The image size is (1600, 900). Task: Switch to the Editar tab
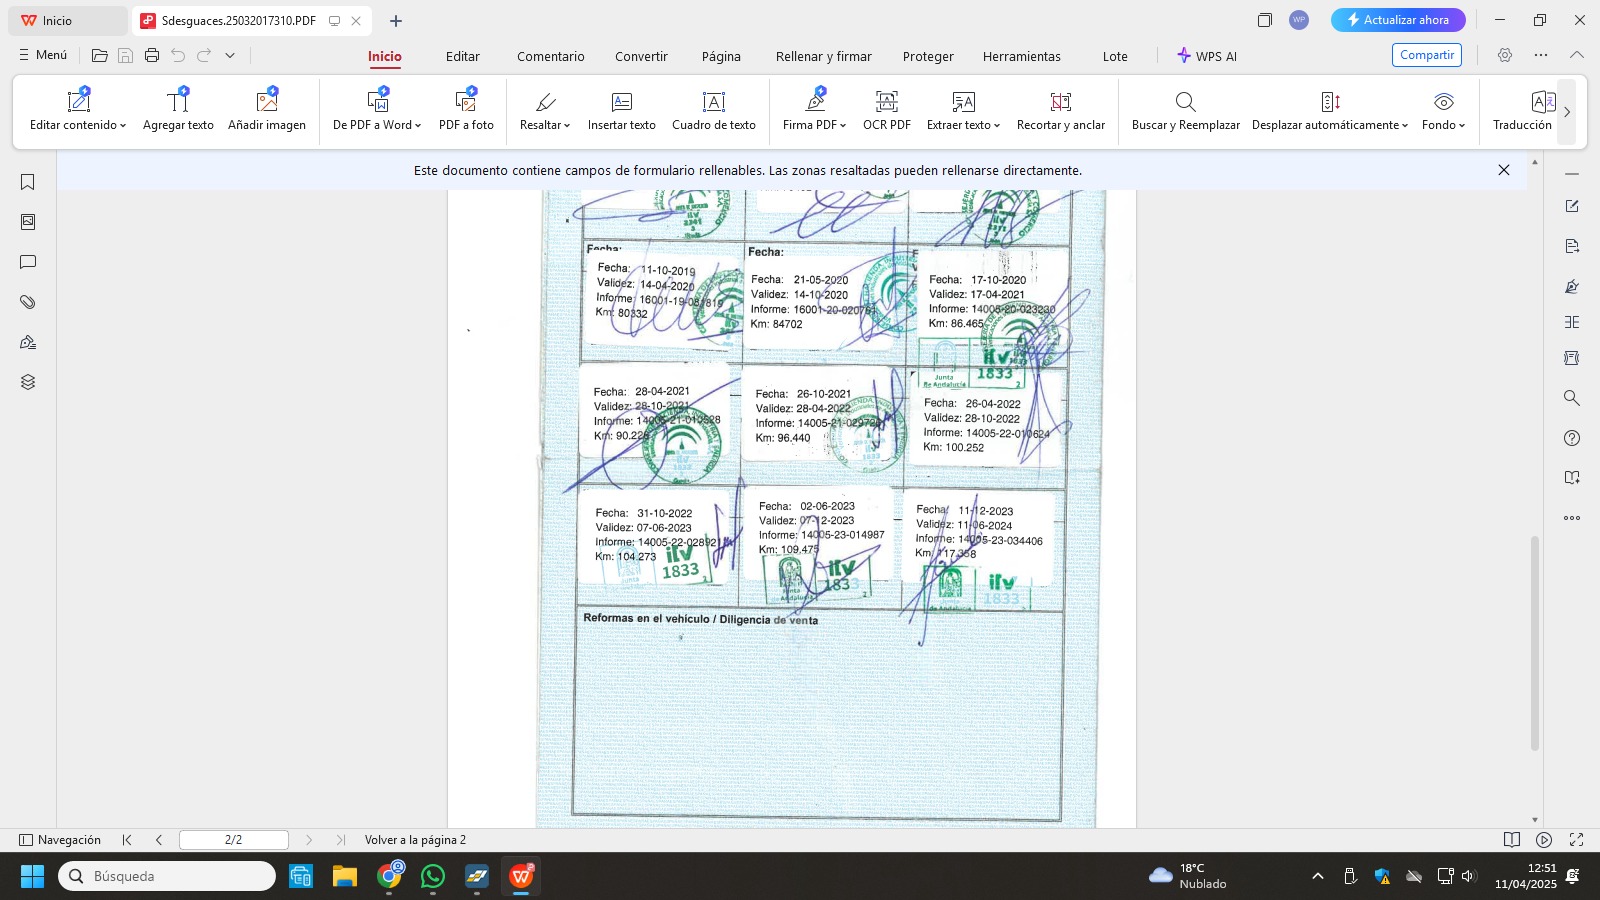pos(463,56)
